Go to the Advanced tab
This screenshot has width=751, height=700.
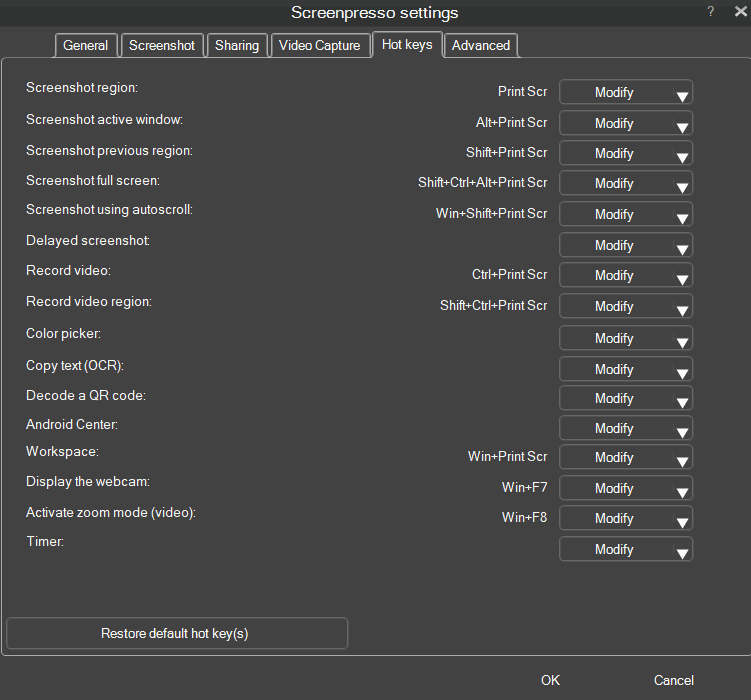(x=481, y=45)
